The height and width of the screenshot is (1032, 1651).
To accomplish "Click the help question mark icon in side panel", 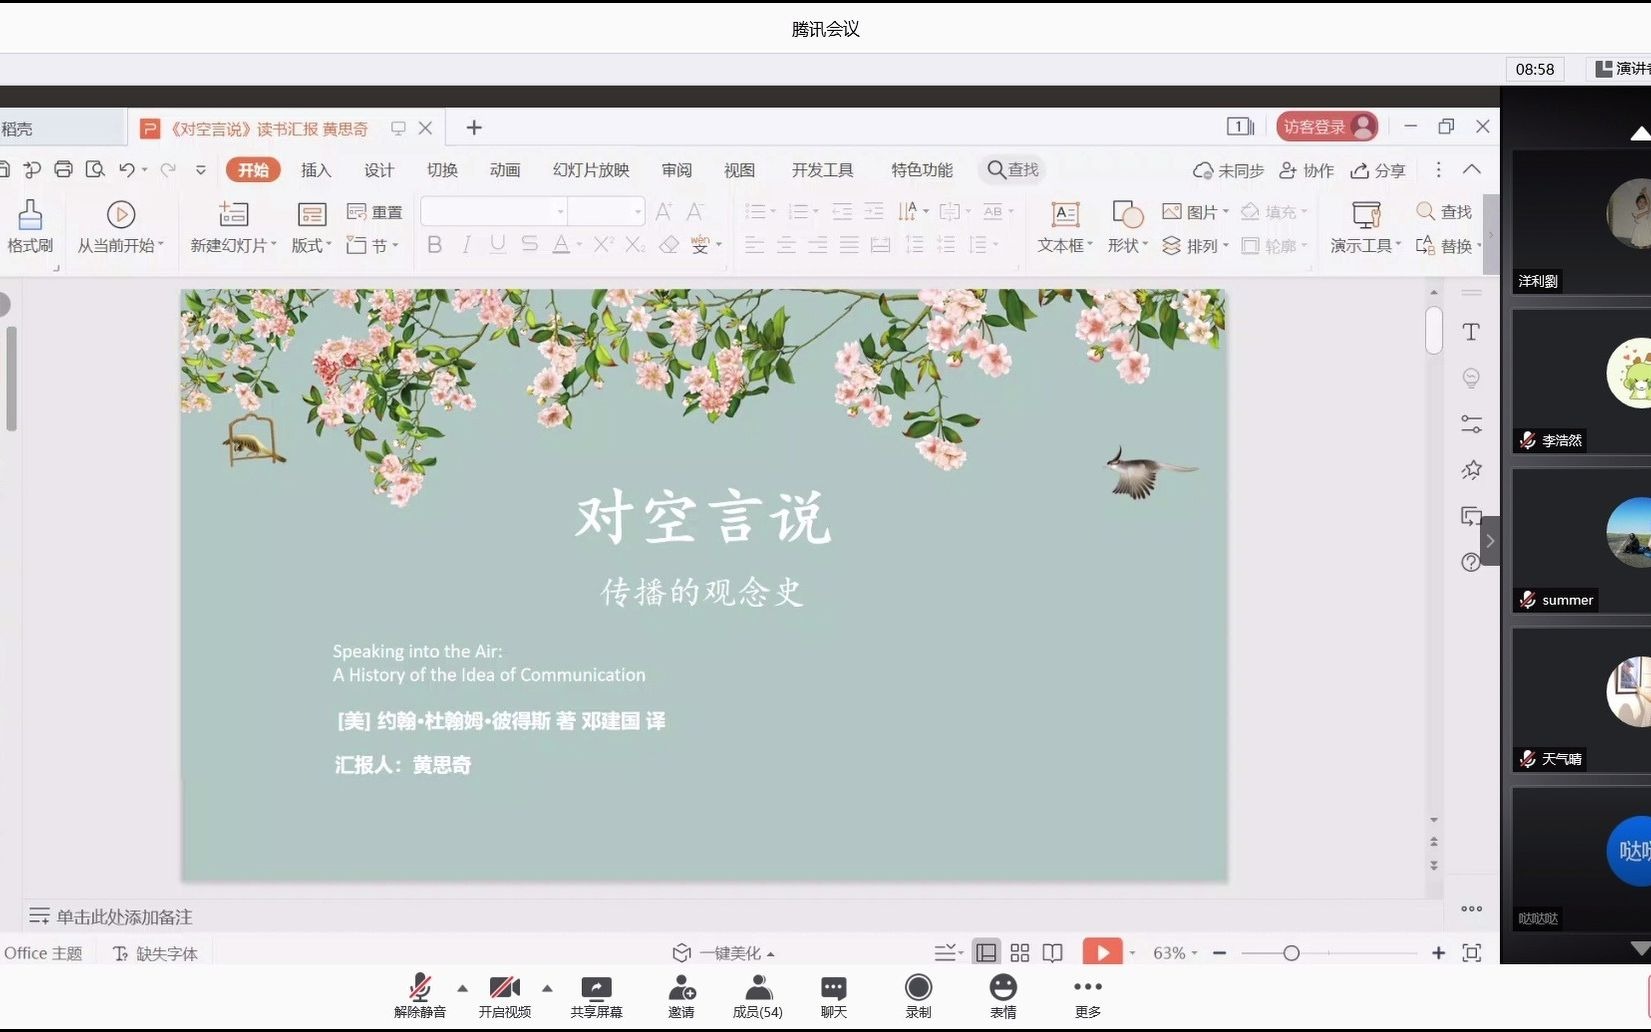I will pyautogui.click(x=1471, y=562).
